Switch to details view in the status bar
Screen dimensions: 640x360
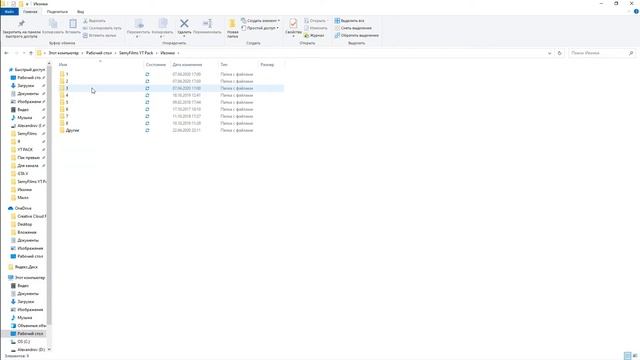click(628, 356)
